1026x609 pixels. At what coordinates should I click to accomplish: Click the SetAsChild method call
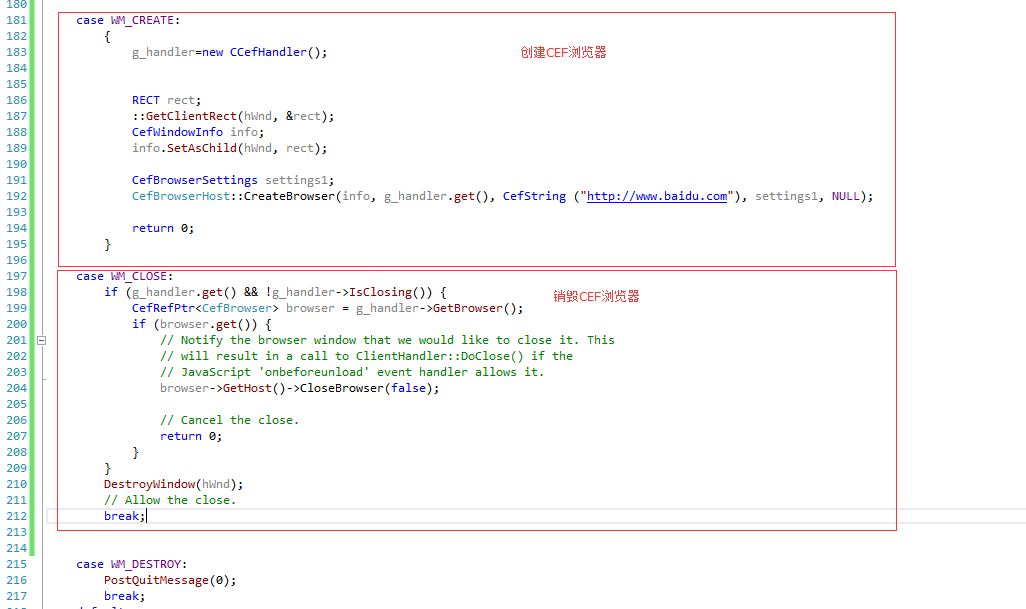click(x=202, y=148)
